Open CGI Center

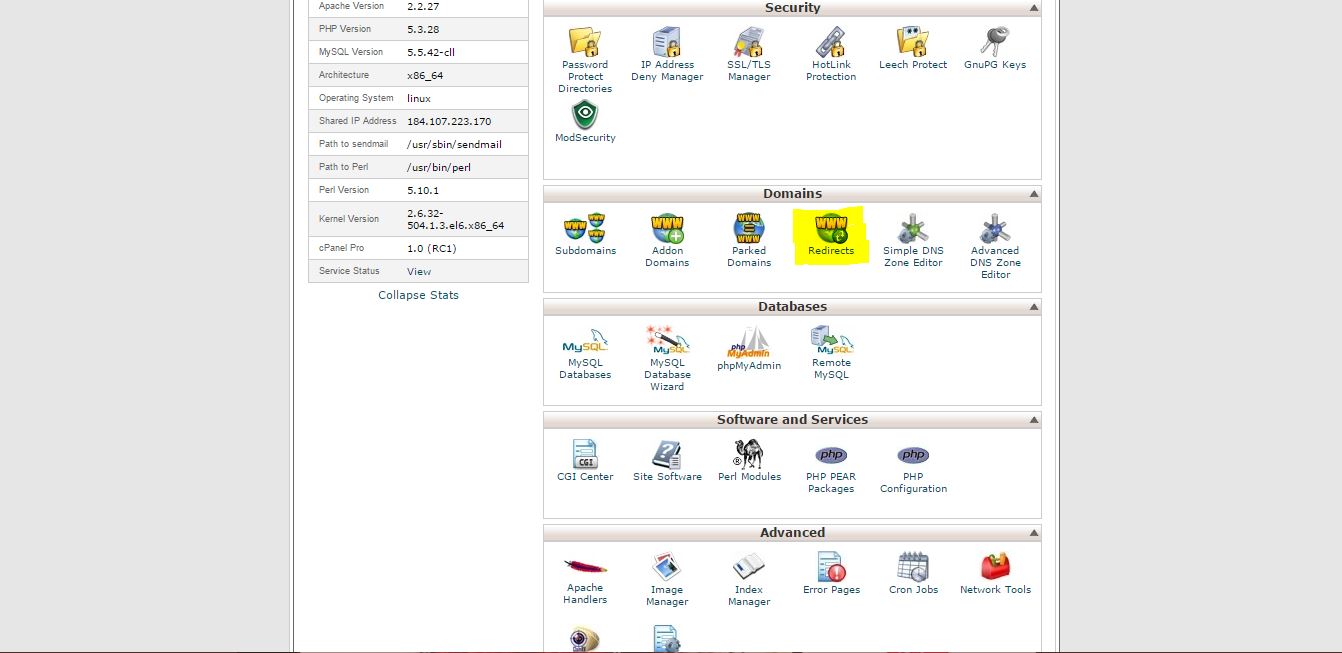point(585,460)
